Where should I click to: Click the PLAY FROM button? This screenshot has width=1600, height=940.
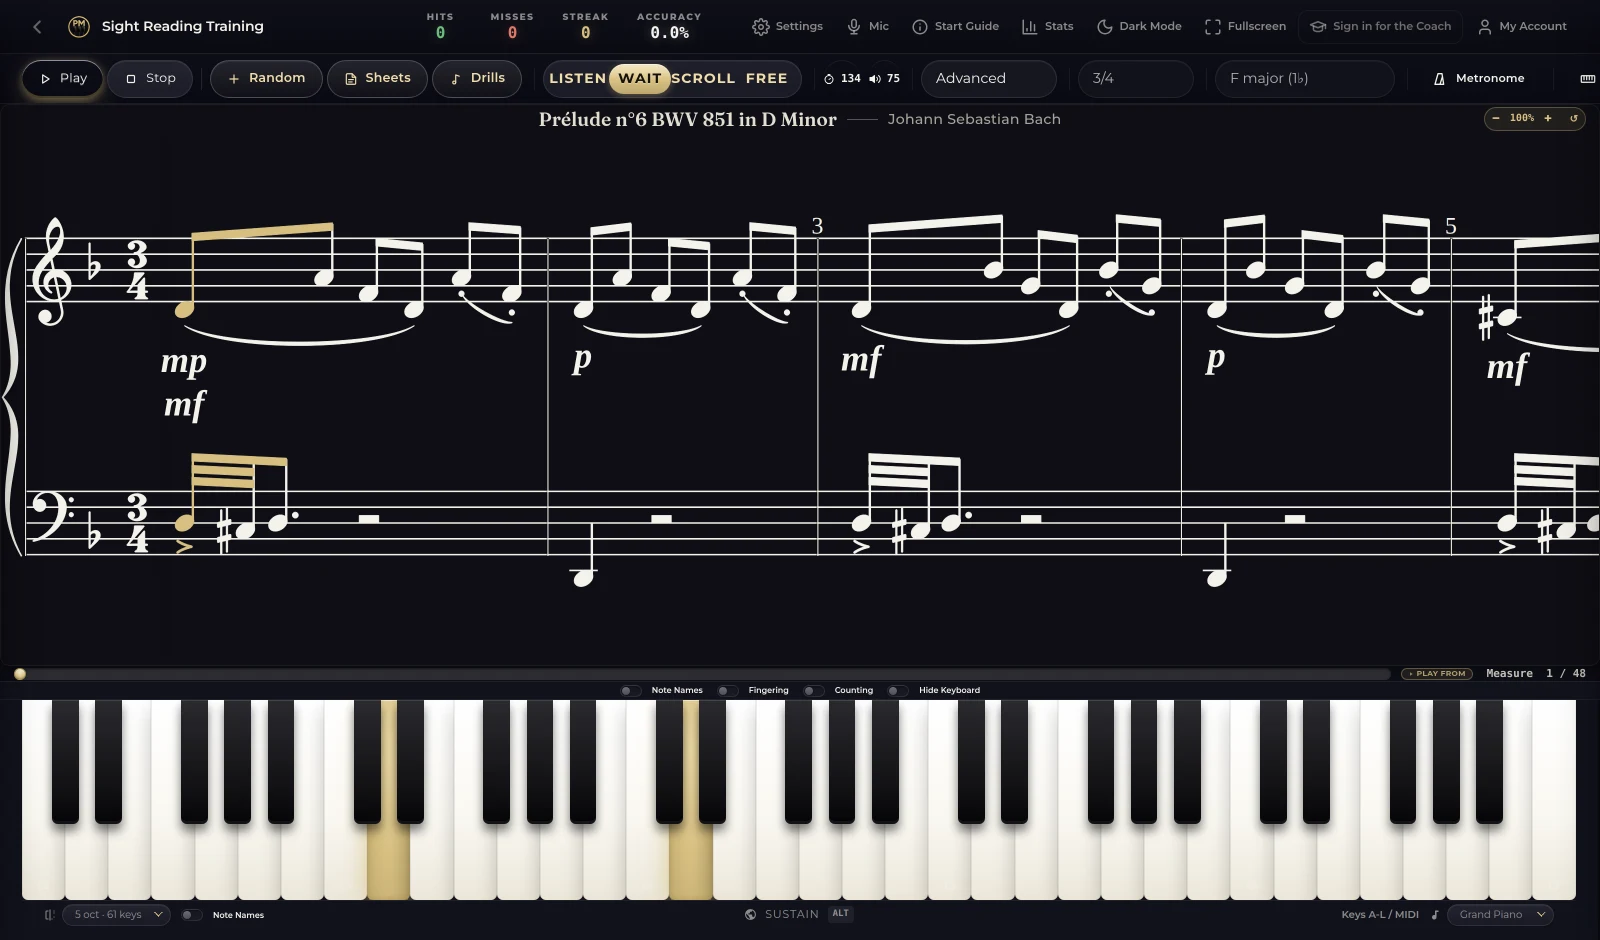1437,674
